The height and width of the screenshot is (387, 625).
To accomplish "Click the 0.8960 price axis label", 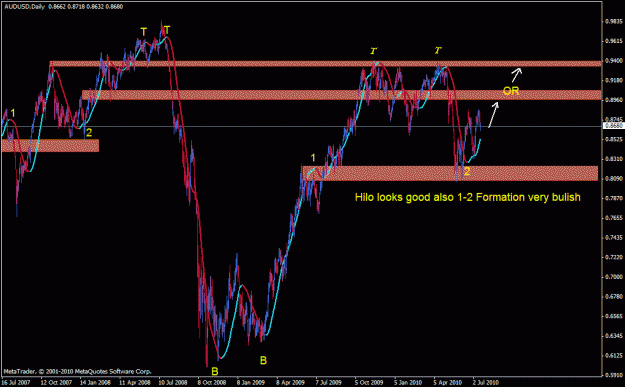I will [x=614, y=100].
